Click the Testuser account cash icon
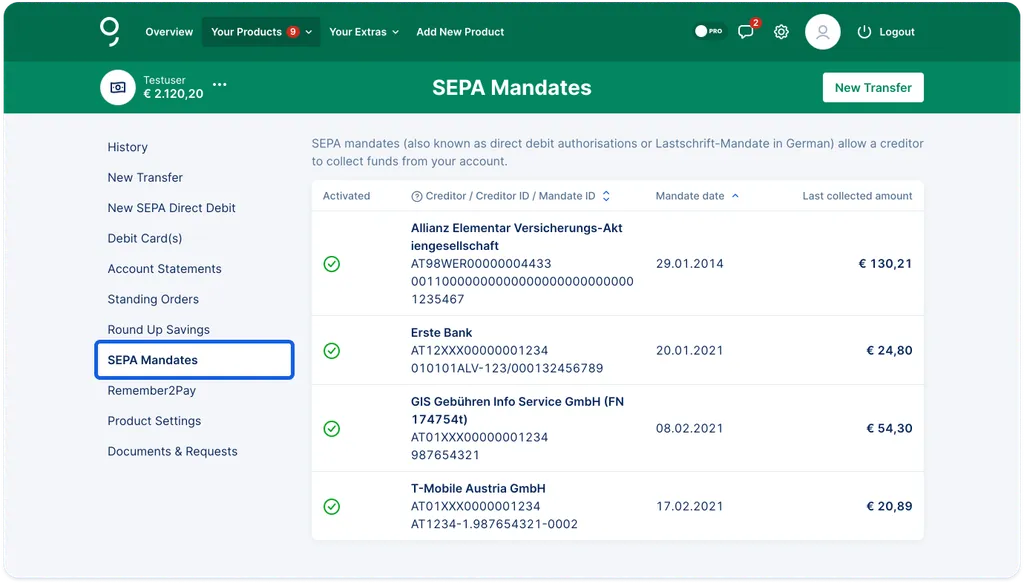This screenshot has height=583, width=1024. pos(118,87)
